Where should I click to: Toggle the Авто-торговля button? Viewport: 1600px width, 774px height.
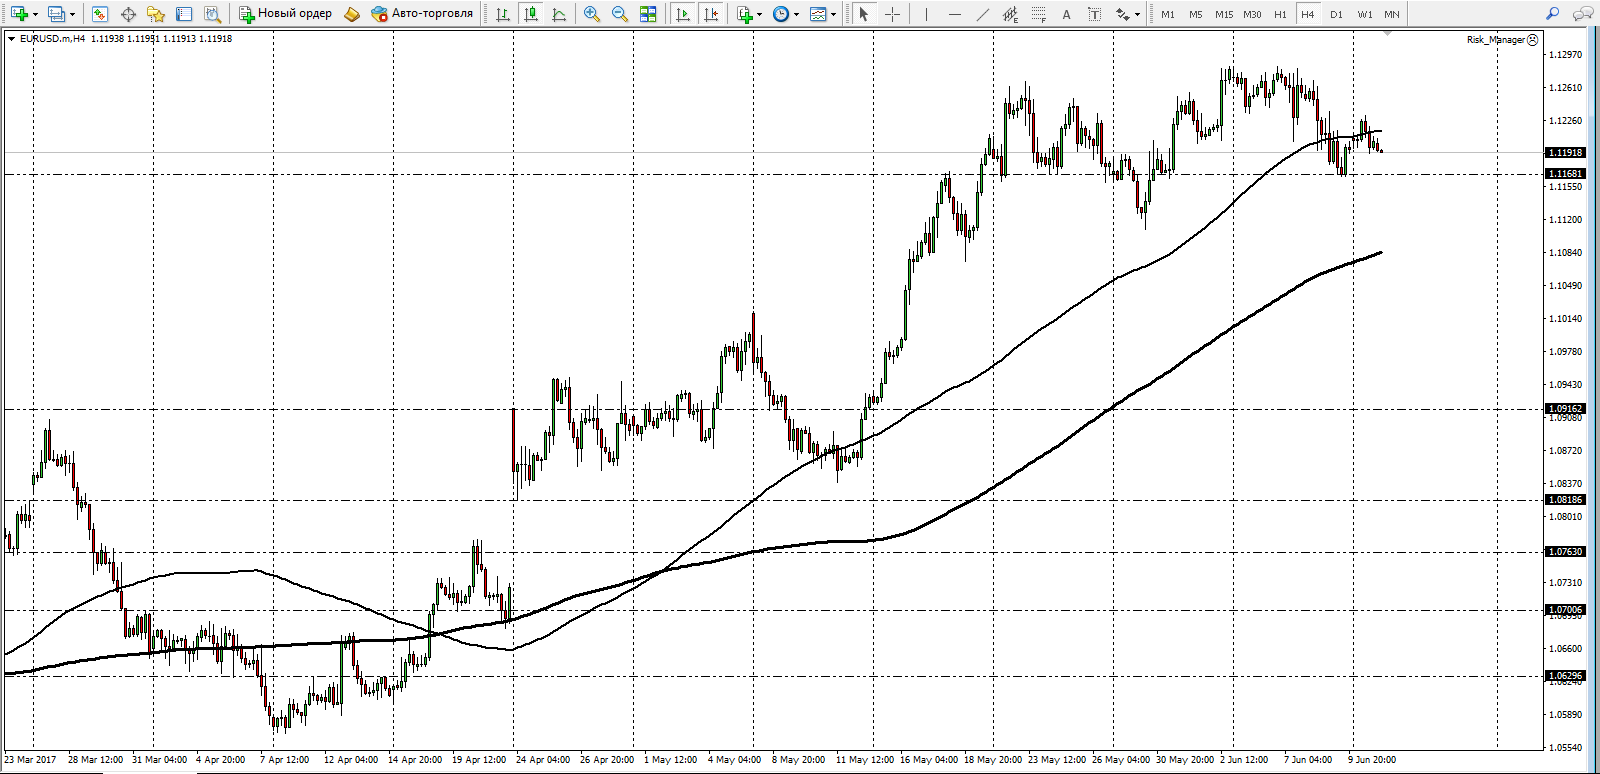pyautogui.click(x=422, y=14)
